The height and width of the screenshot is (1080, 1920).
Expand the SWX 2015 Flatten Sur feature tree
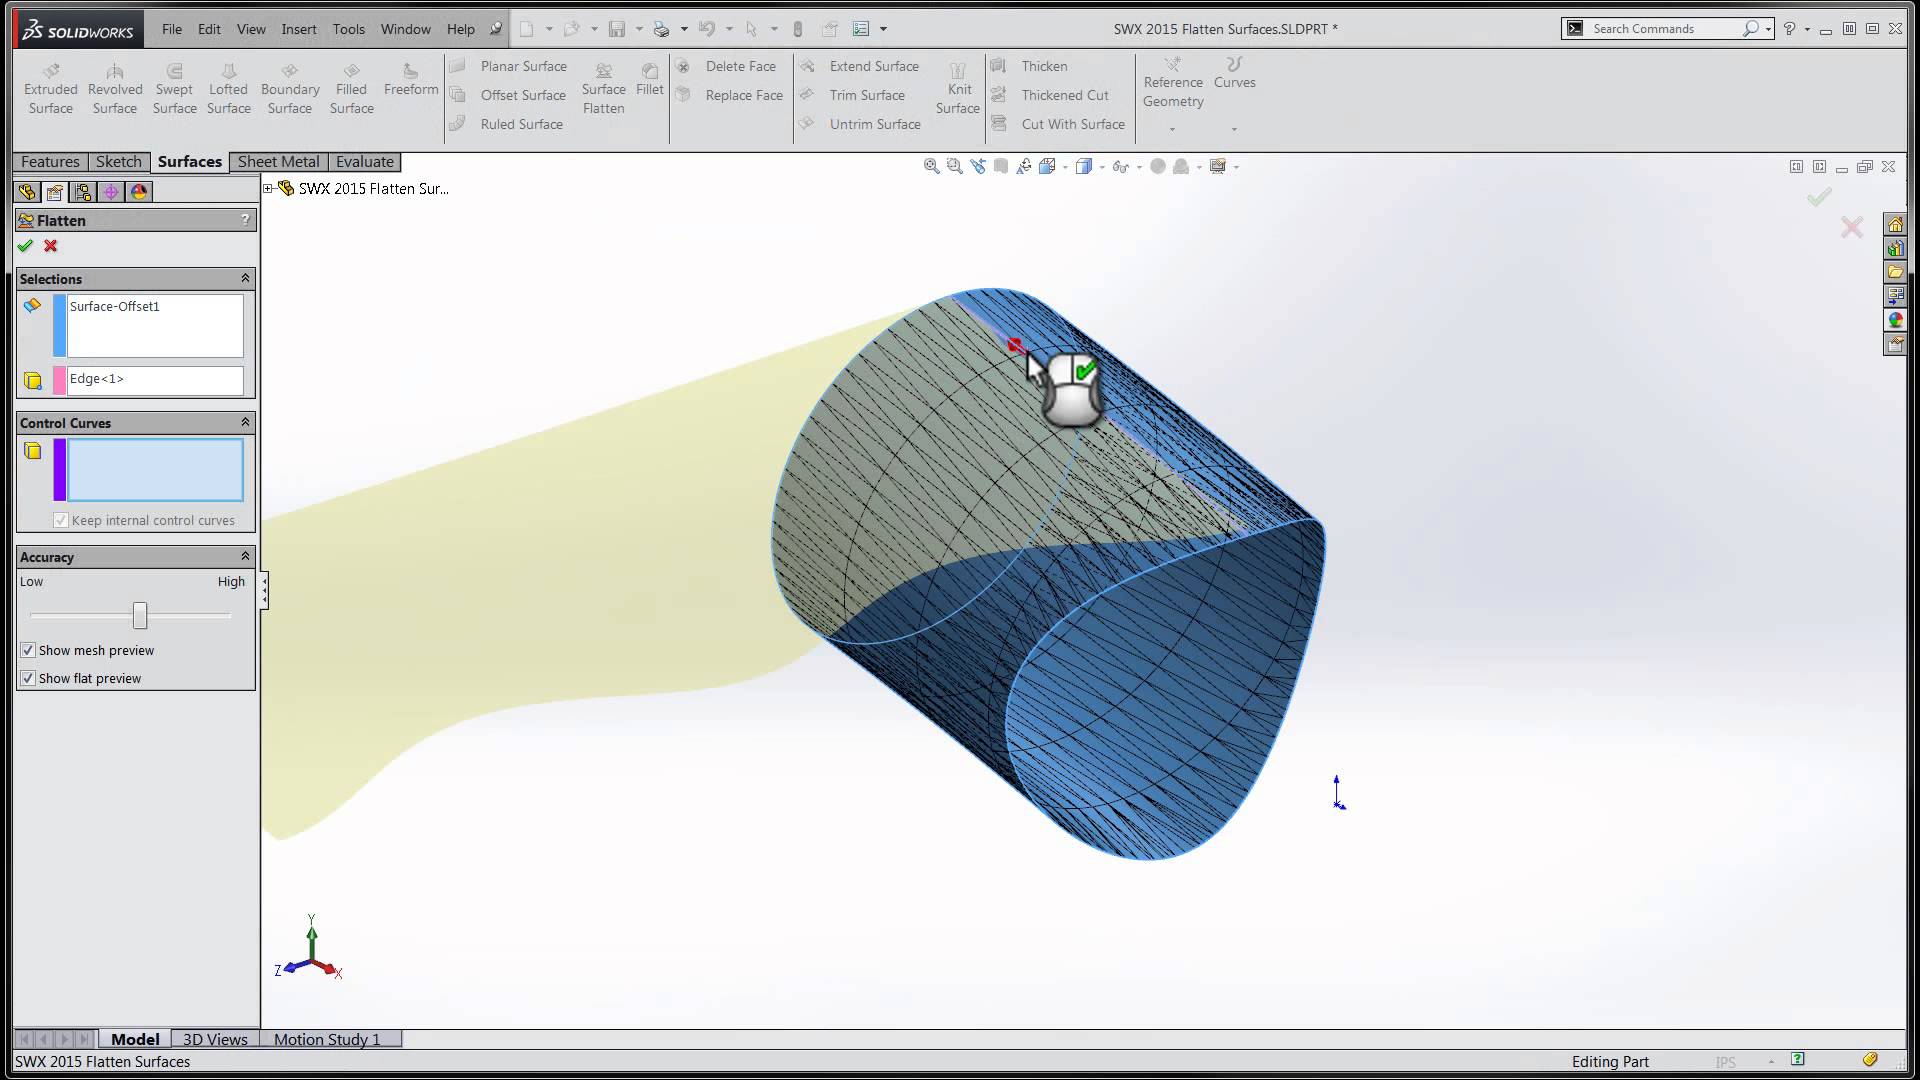pos(268,188)
